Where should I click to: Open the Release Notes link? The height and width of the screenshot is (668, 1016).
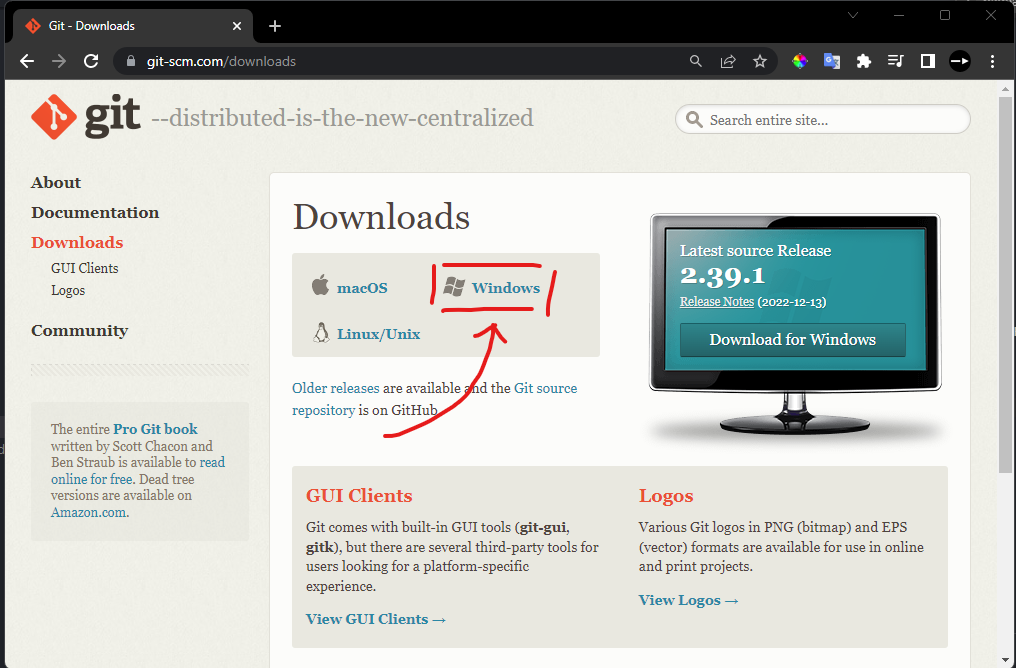(x=717, y=301)
